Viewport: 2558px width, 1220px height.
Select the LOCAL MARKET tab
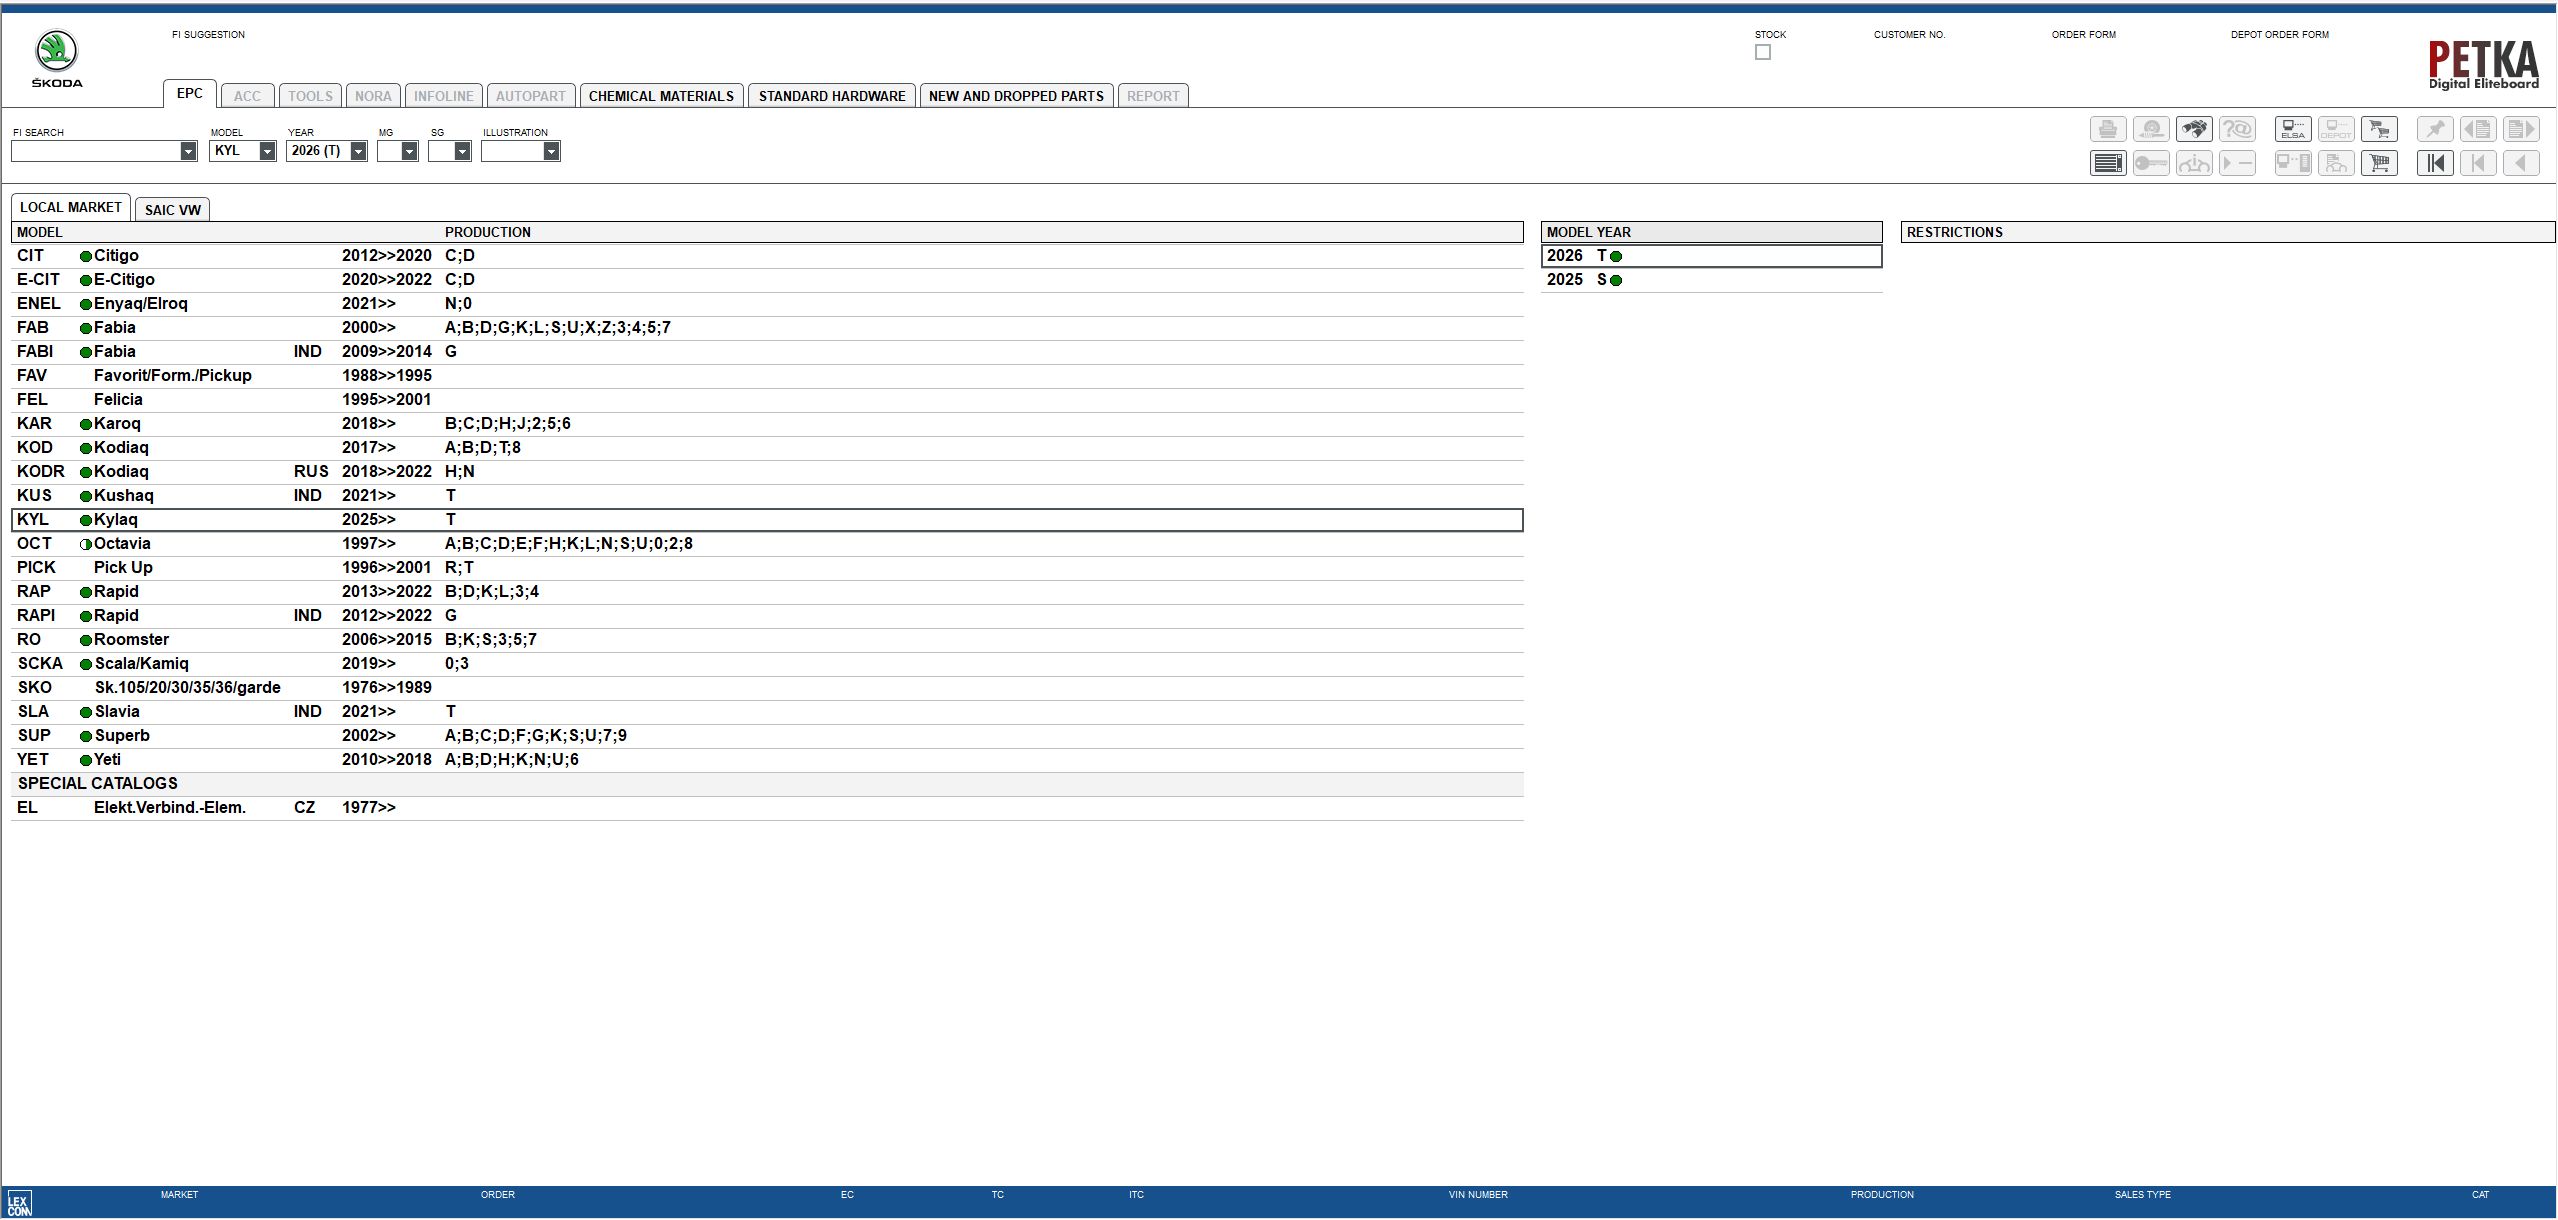[70, 207]
